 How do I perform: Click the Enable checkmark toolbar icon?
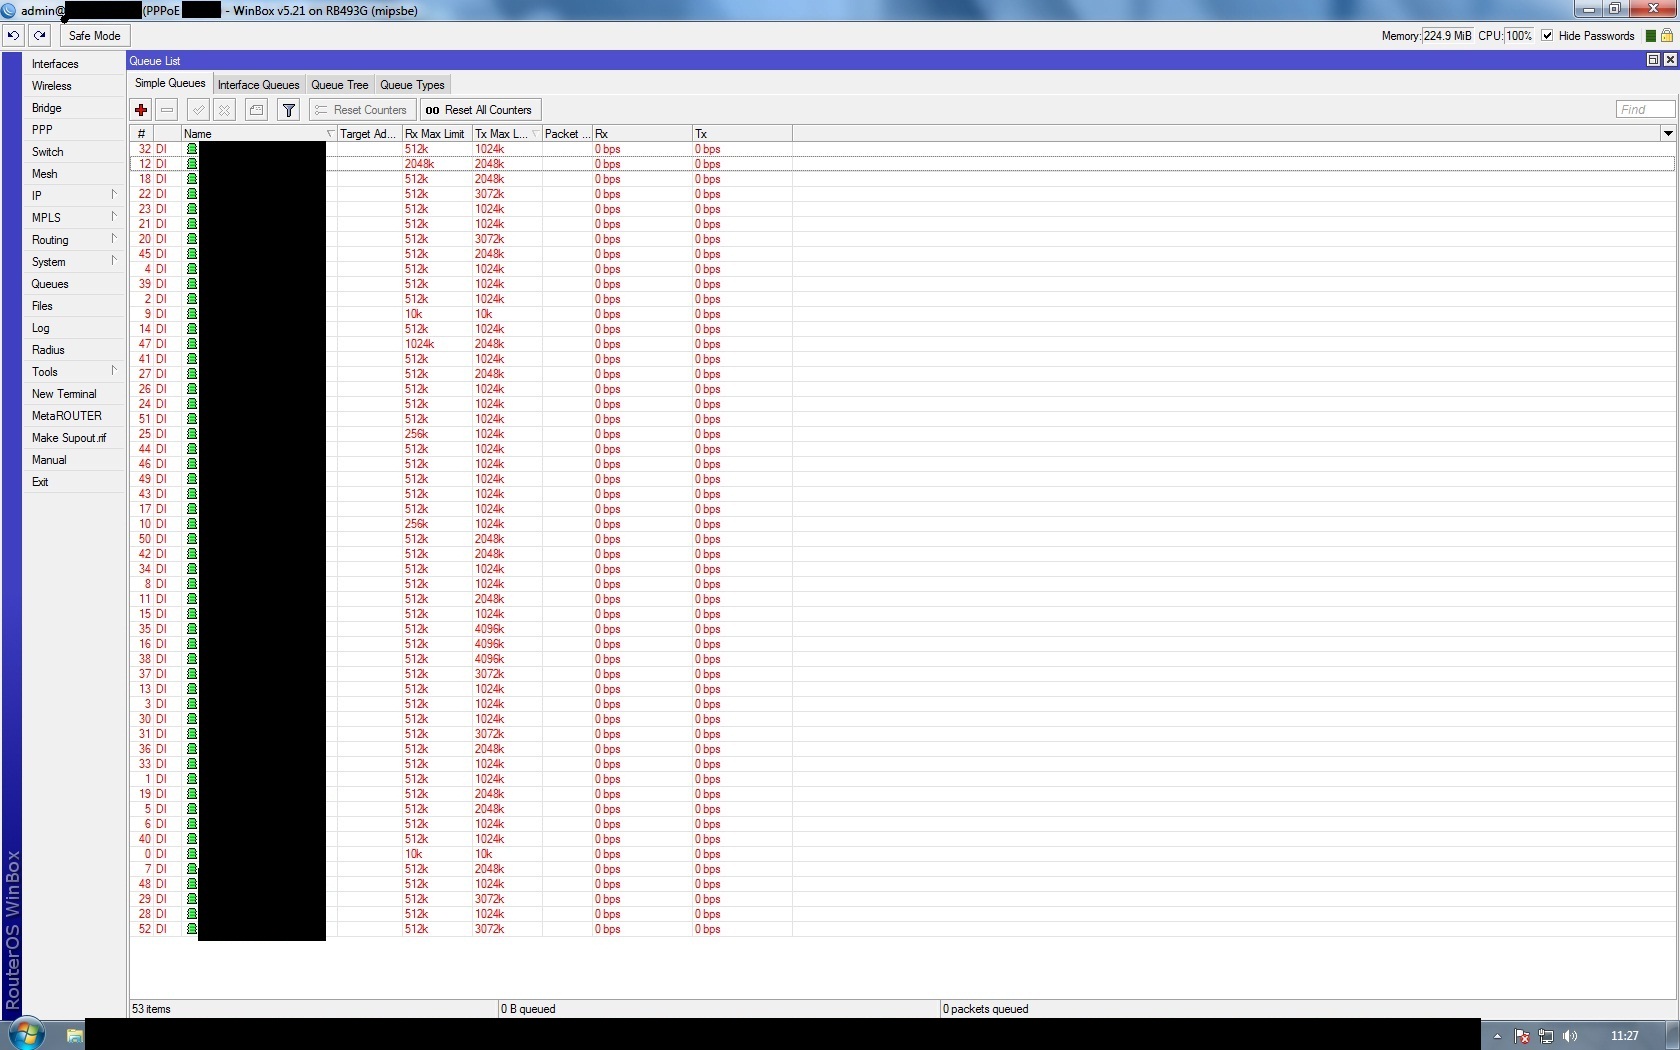click(x=198, y=110)
